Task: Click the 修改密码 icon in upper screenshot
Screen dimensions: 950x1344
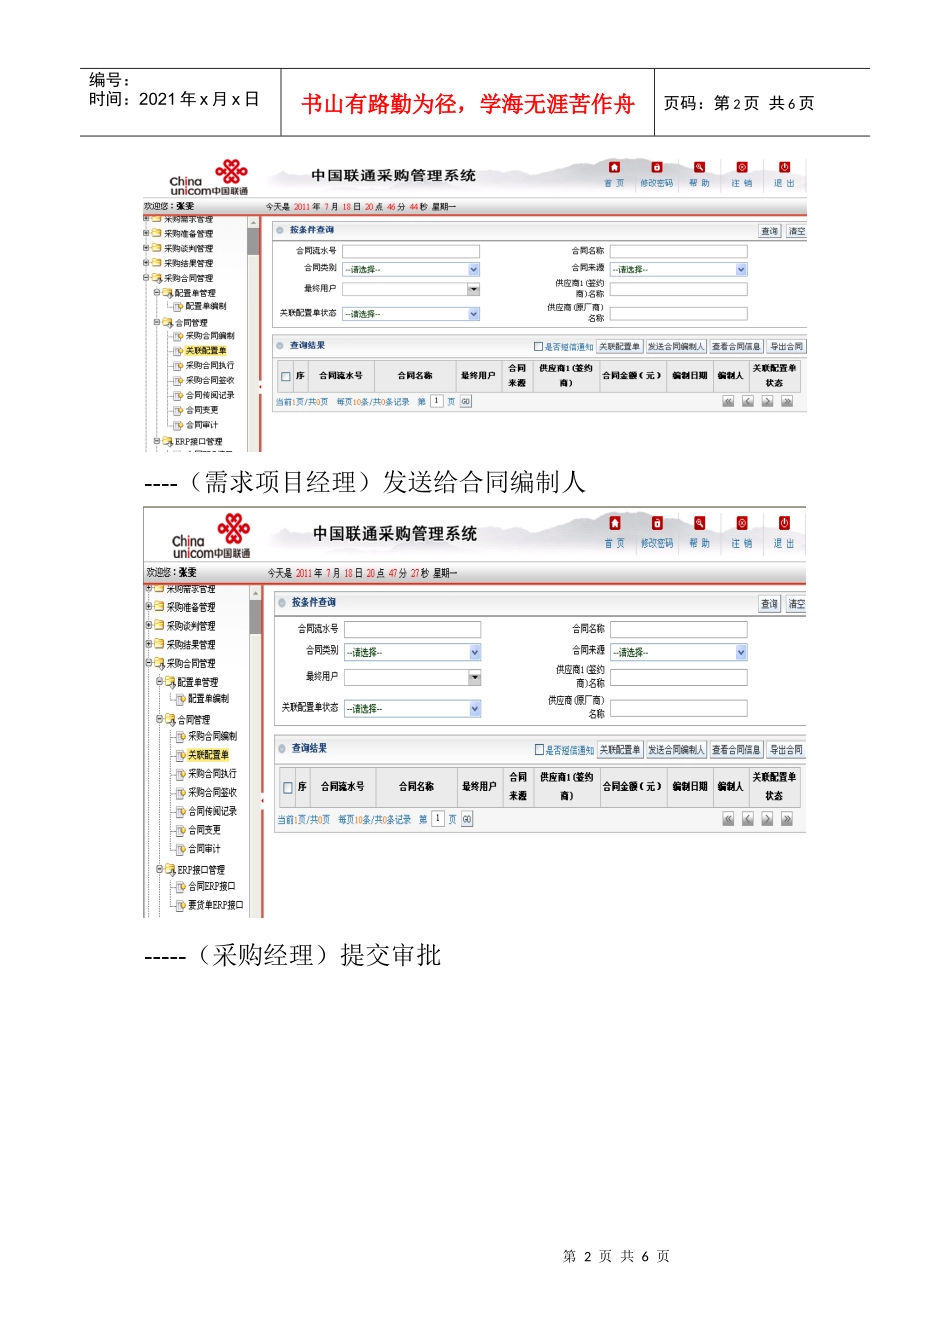Action: [656, 168]
